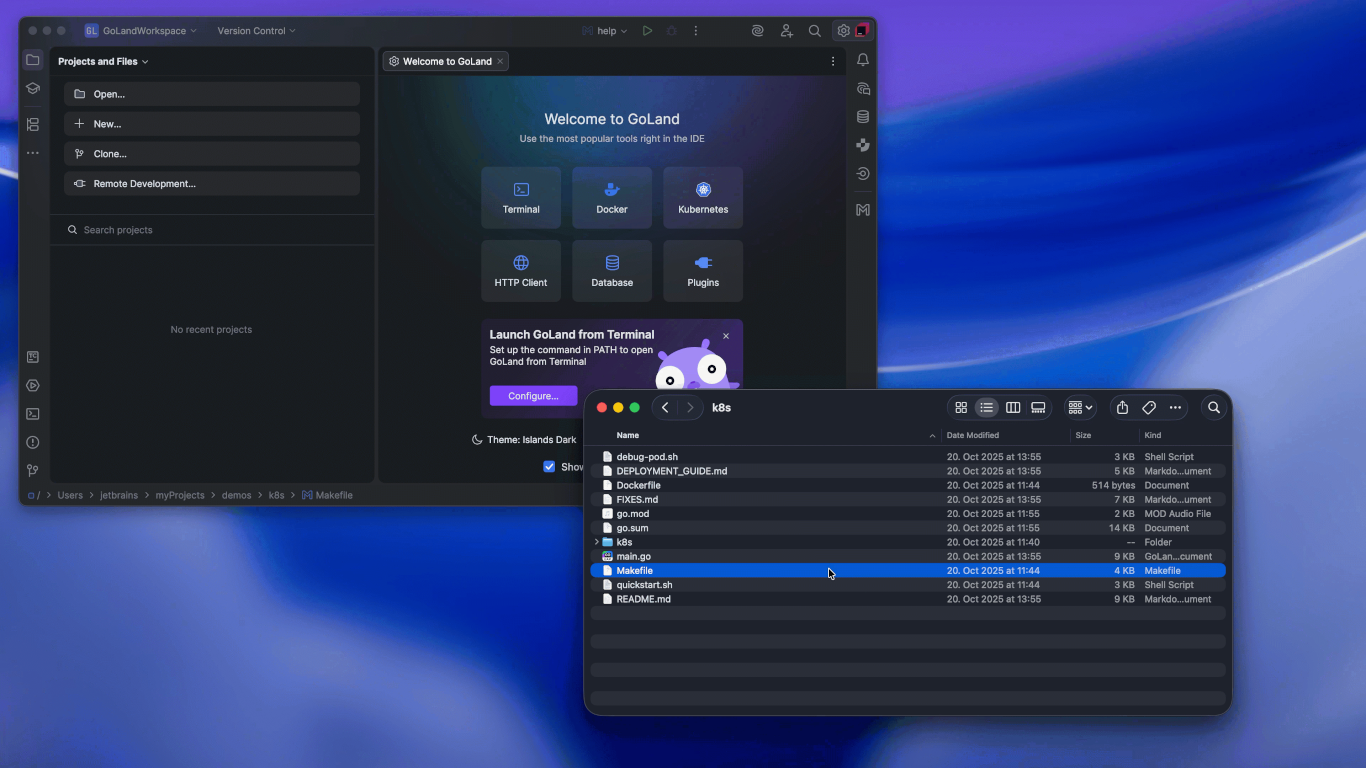Open IDE settings gear icon
Viewport: 1366px width, 768px height.
(x=843, y=31)
